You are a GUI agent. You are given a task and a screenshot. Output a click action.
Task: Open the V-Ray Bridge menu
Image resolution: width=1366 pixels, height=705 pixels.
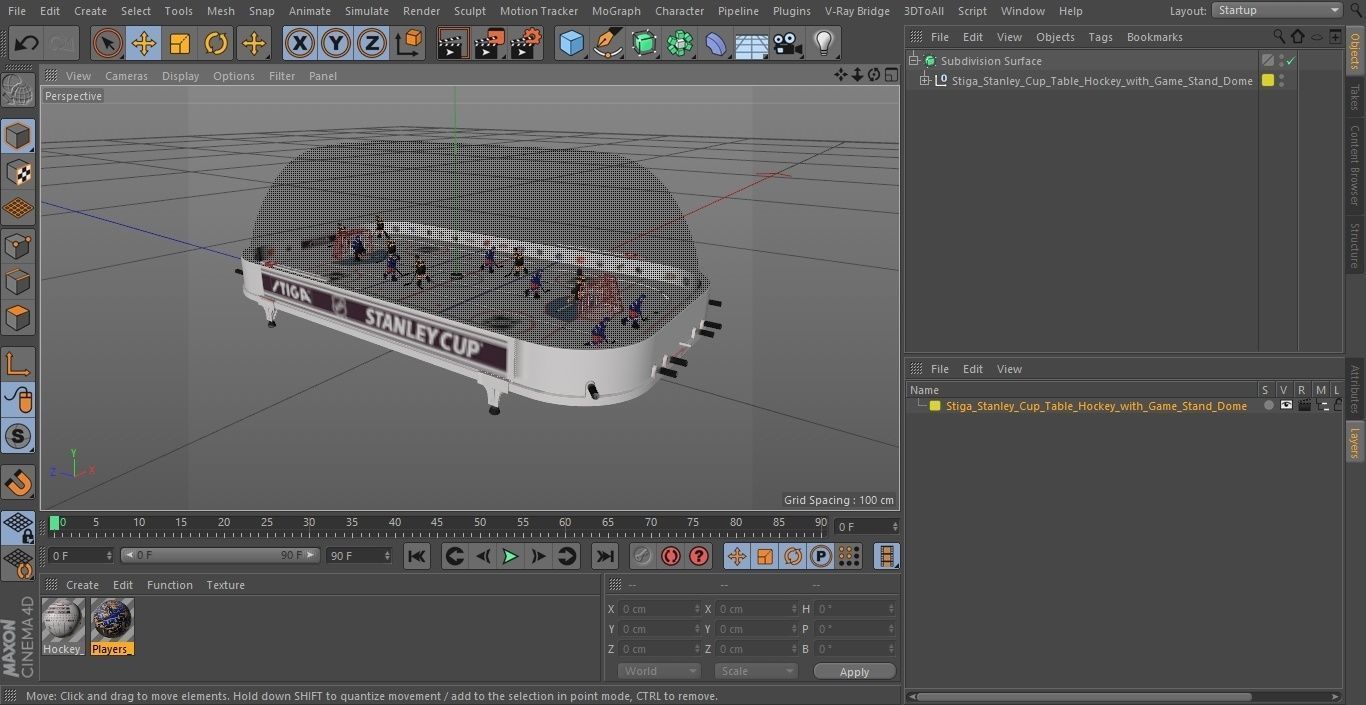pos(857,10)
